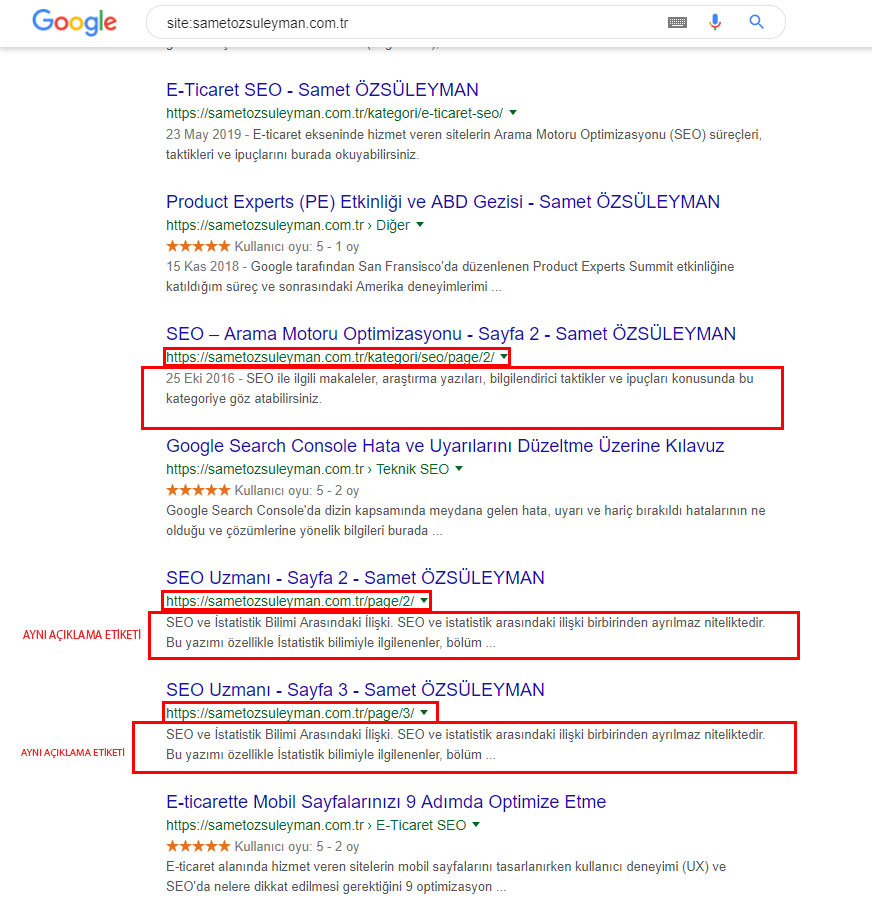Start voice search with microphone icon
The image size is (872, 916).
[x=715, y=22]
